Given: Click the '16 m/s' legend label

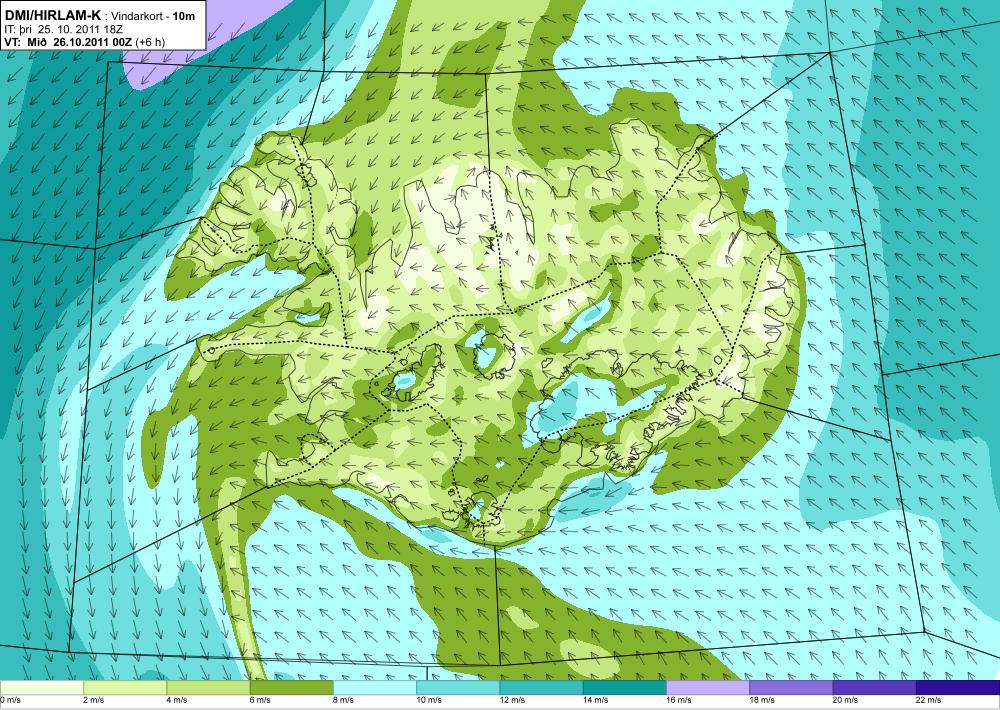Looking at the screenshot, I should click(x=679, y=700).
